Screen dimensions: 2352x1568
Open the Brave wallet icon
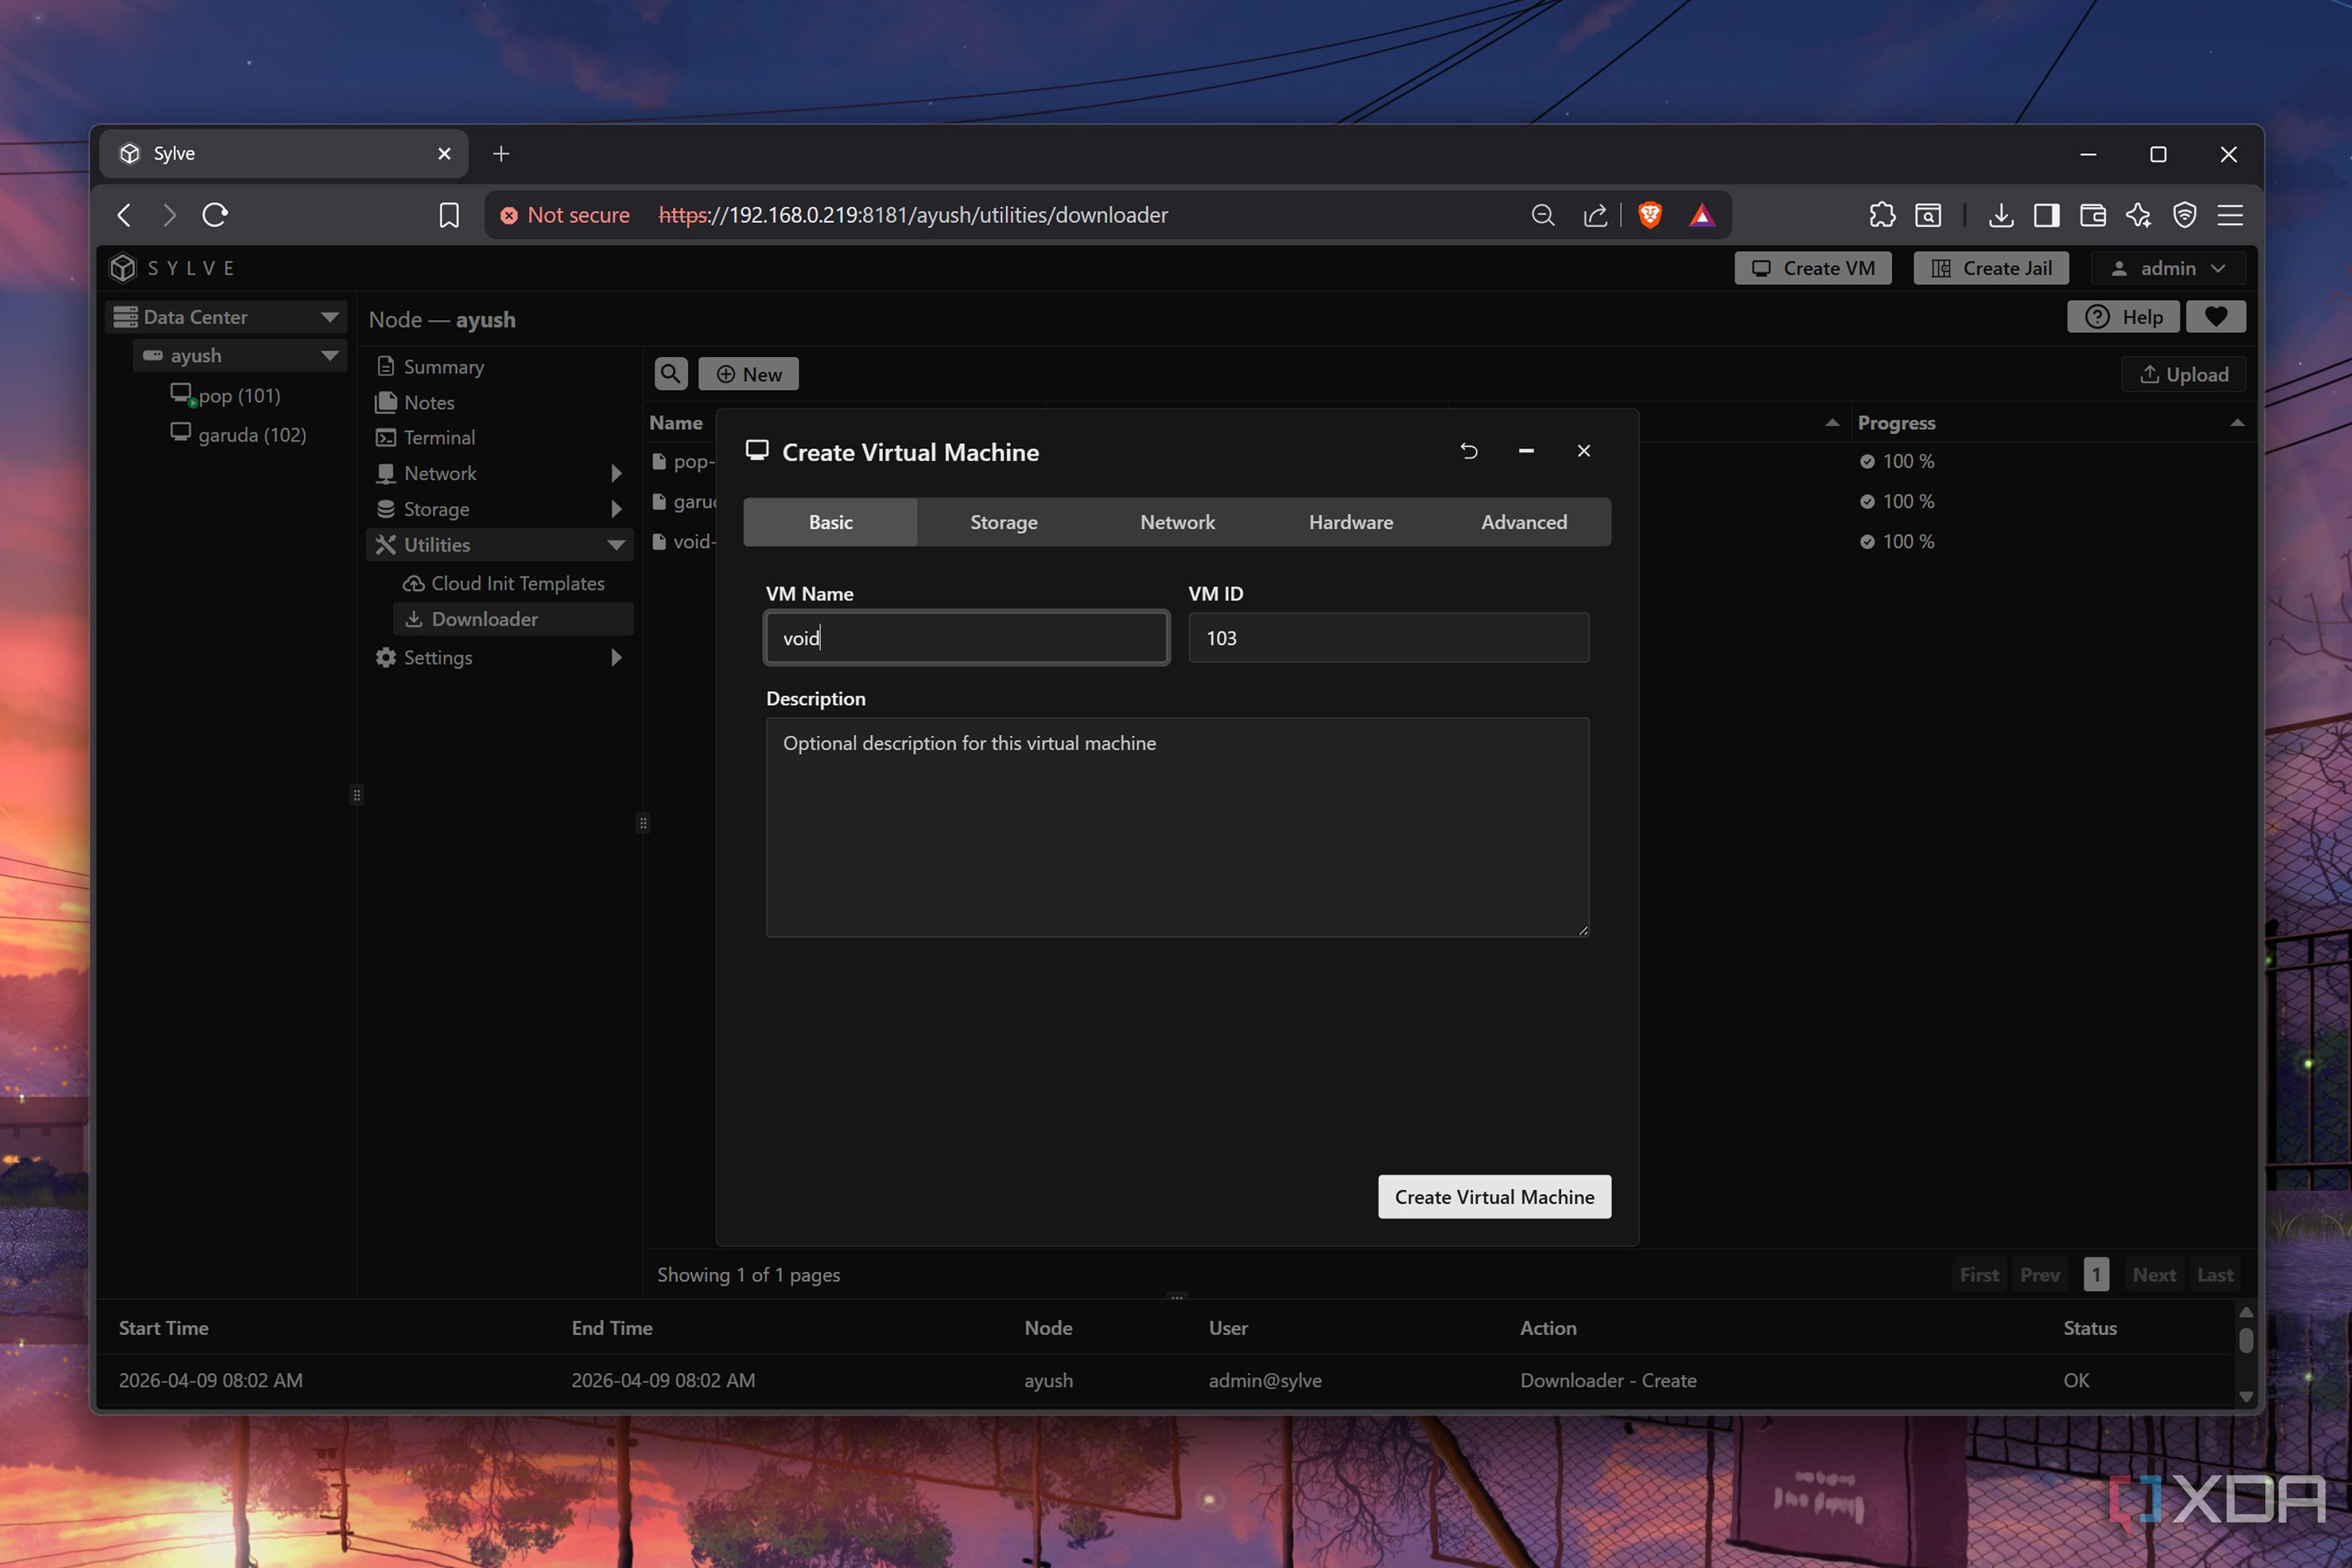point(2092,215)
